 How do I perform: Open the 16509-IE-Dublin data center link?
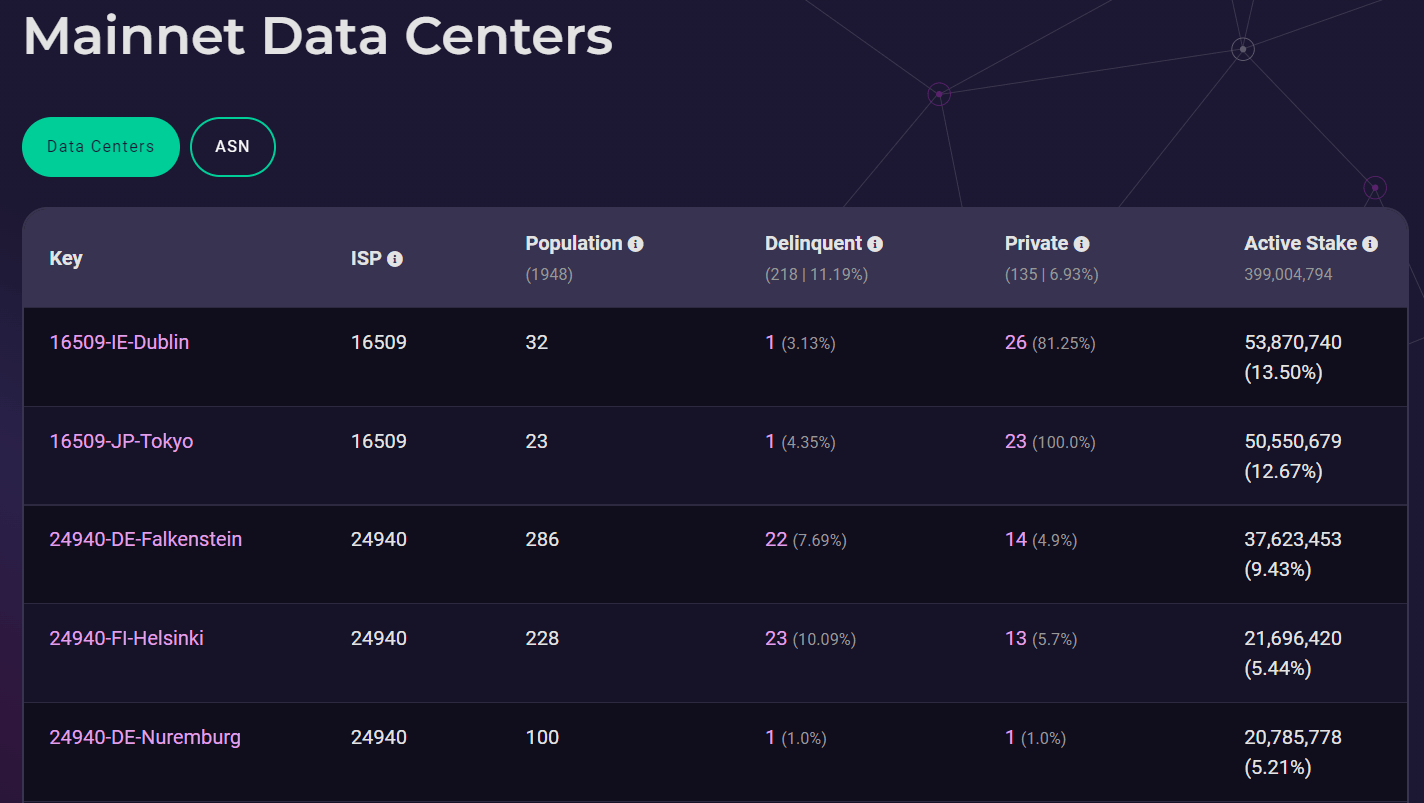119,342
